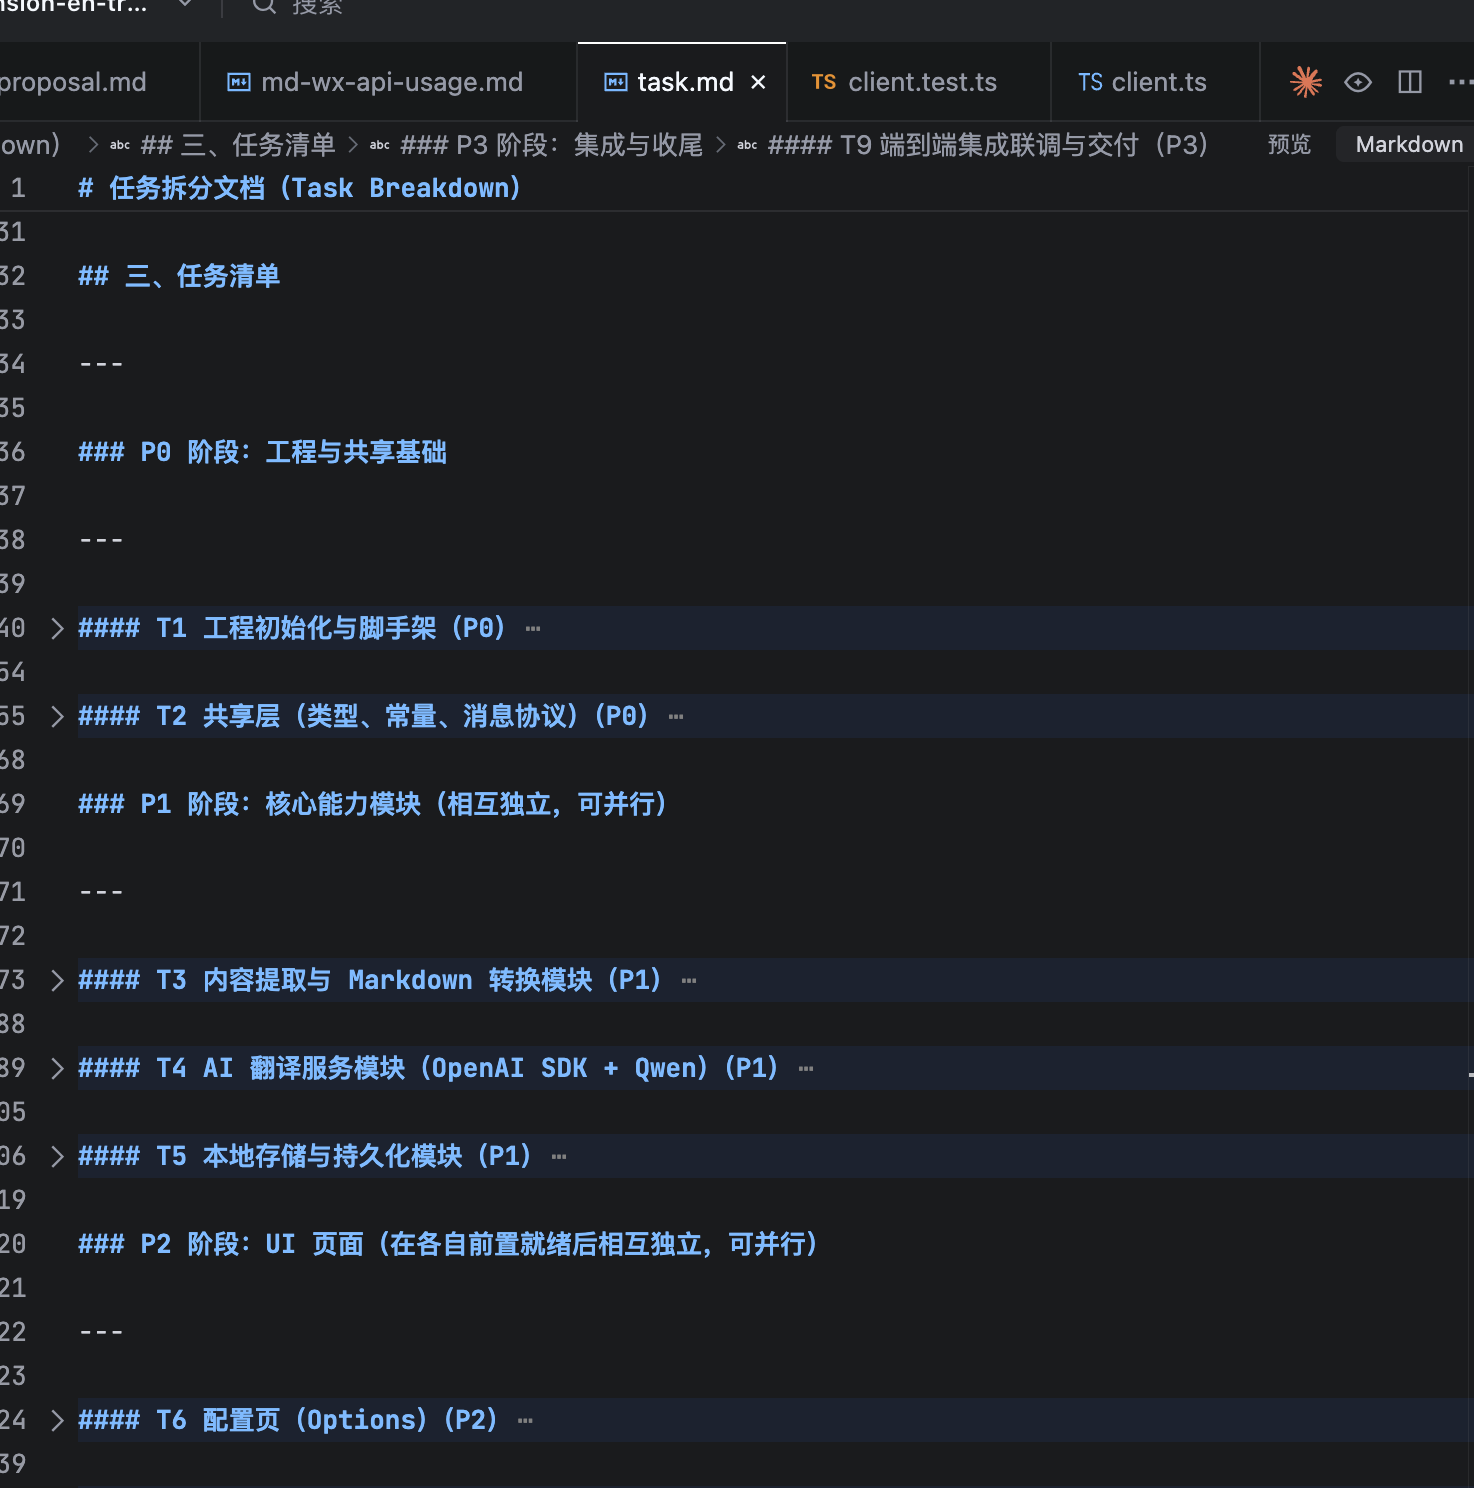Expand the folded T5 本地存储与持久化模块 section
This screenshot has width=1474, height=1488.
[x=57, y=1156]
